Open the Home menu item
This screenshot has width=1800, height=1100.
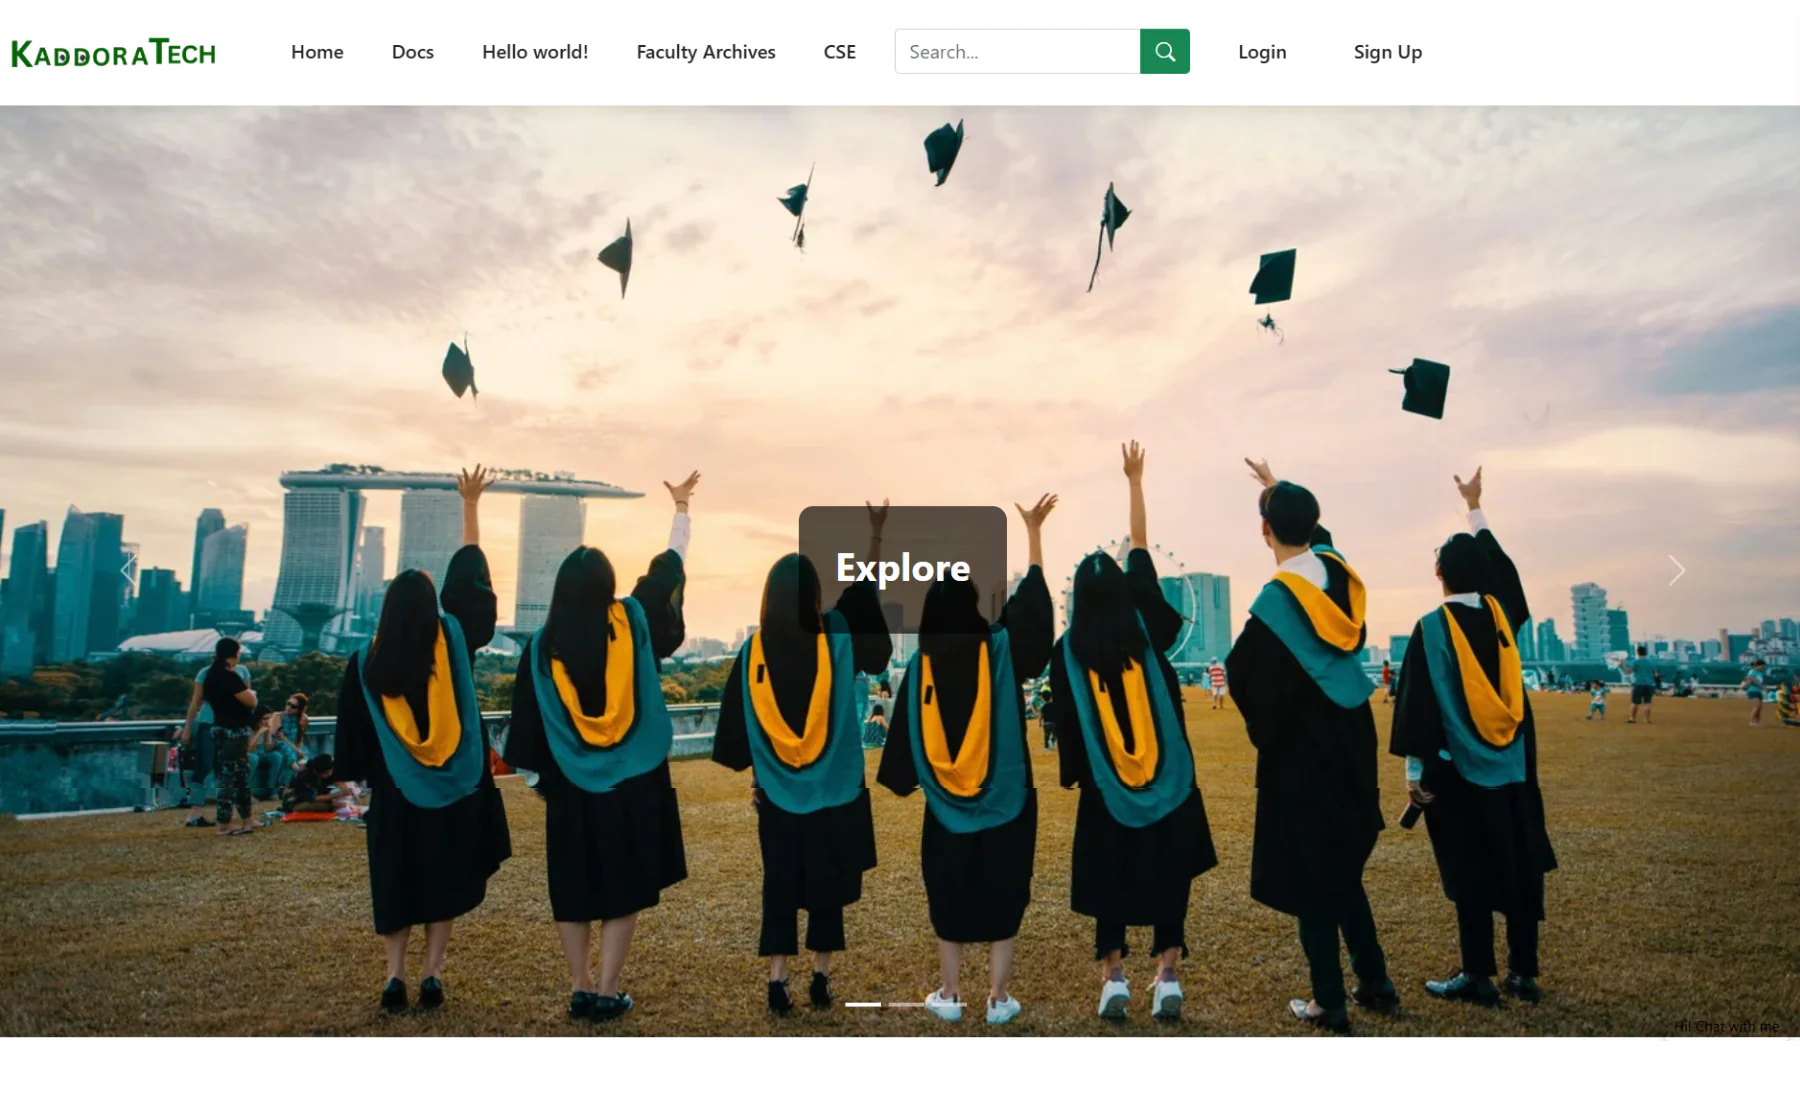click(317, 52)
